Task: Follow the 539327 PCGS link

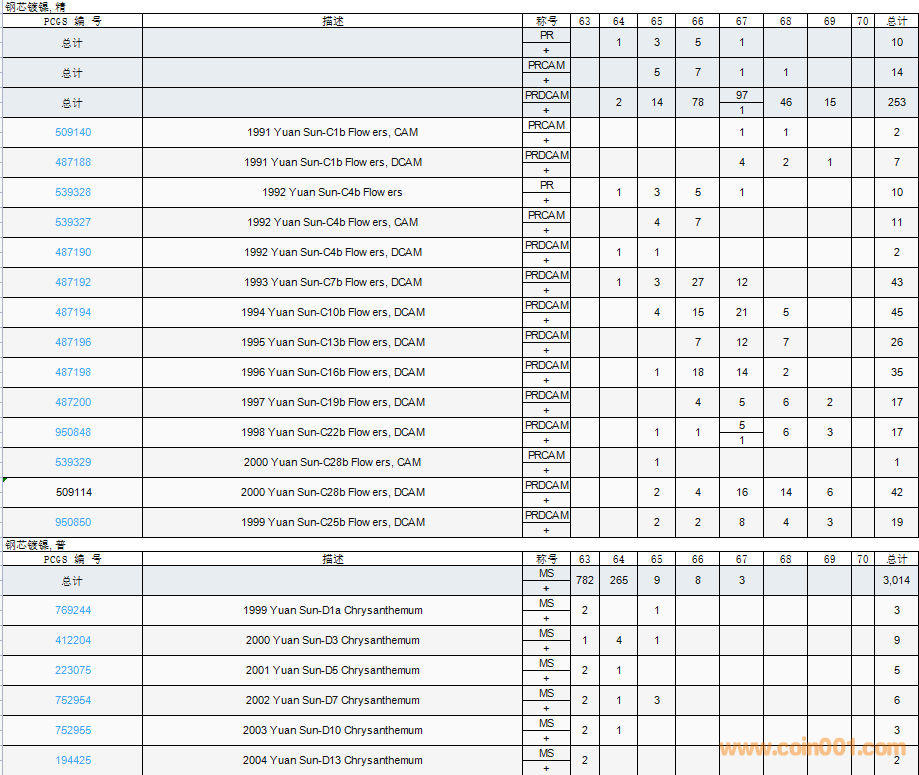Action: tap(72, 222)
